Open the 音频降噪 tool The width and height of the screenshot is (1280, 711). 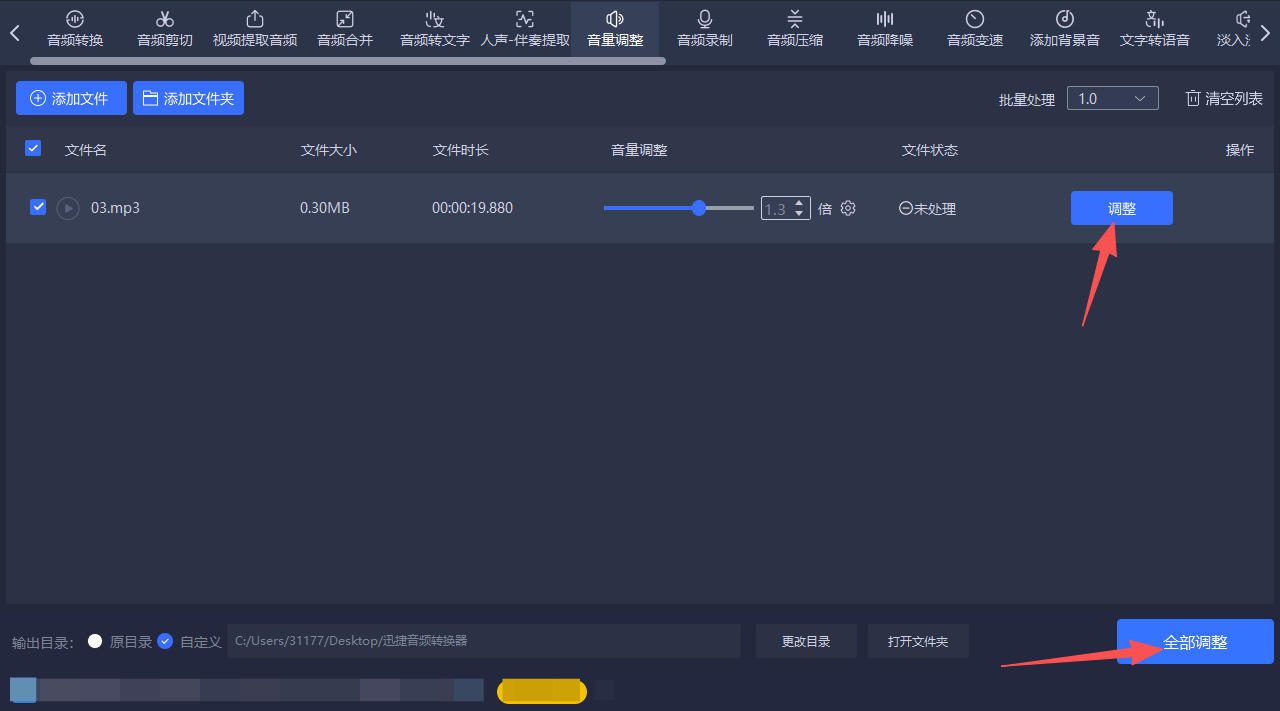point(884,28)
